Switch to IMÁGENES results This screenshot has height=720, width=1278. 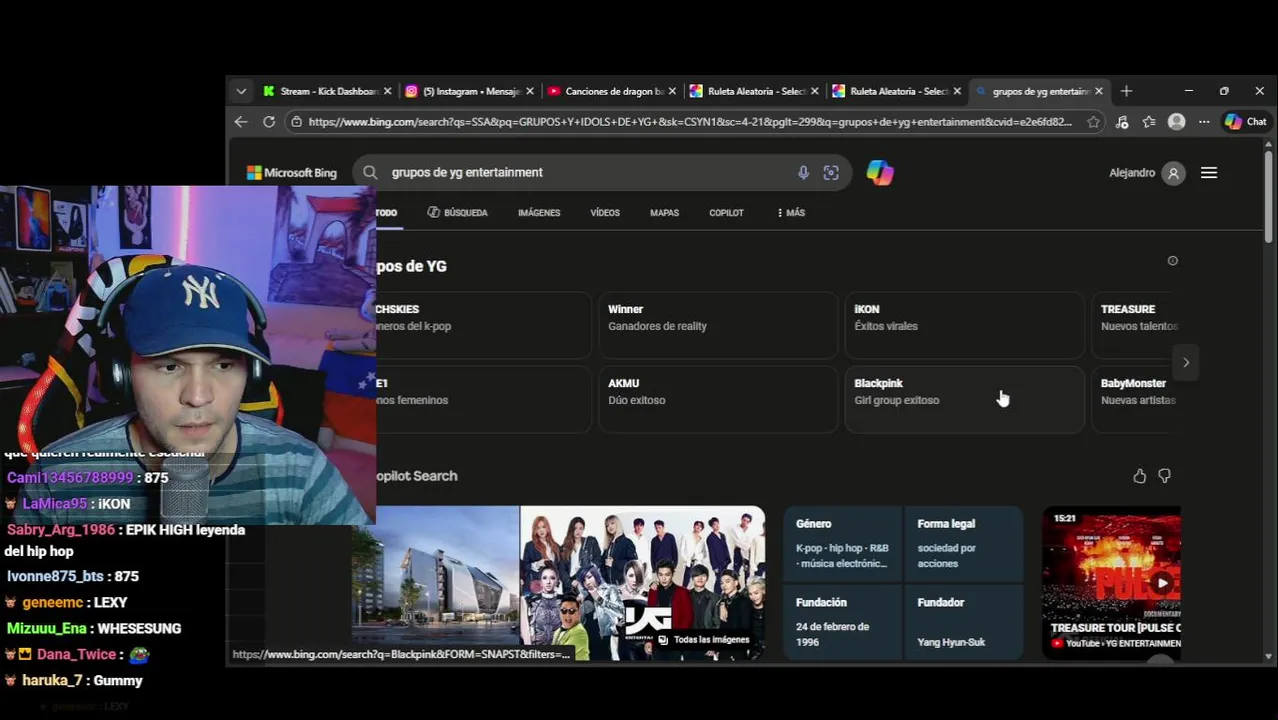(x=539, y=213)
